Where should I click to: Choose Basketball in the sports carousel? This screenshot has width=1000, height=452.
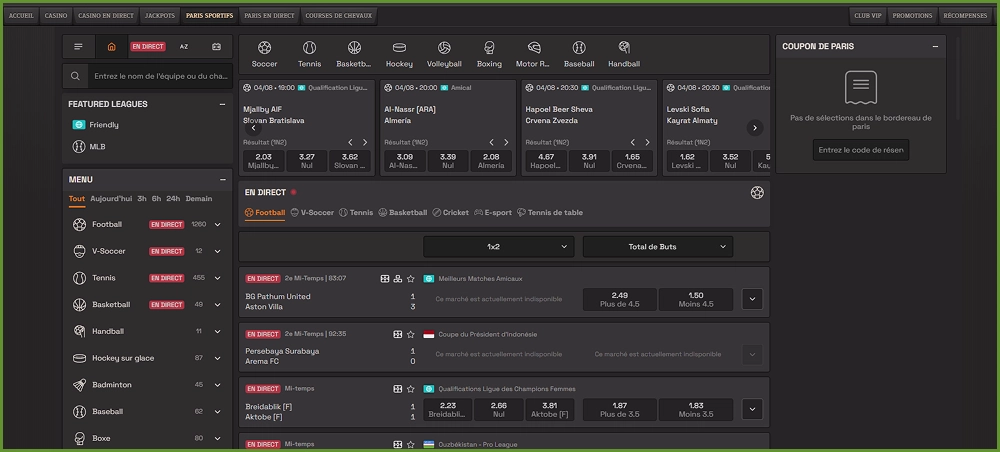tap(354, 54)
